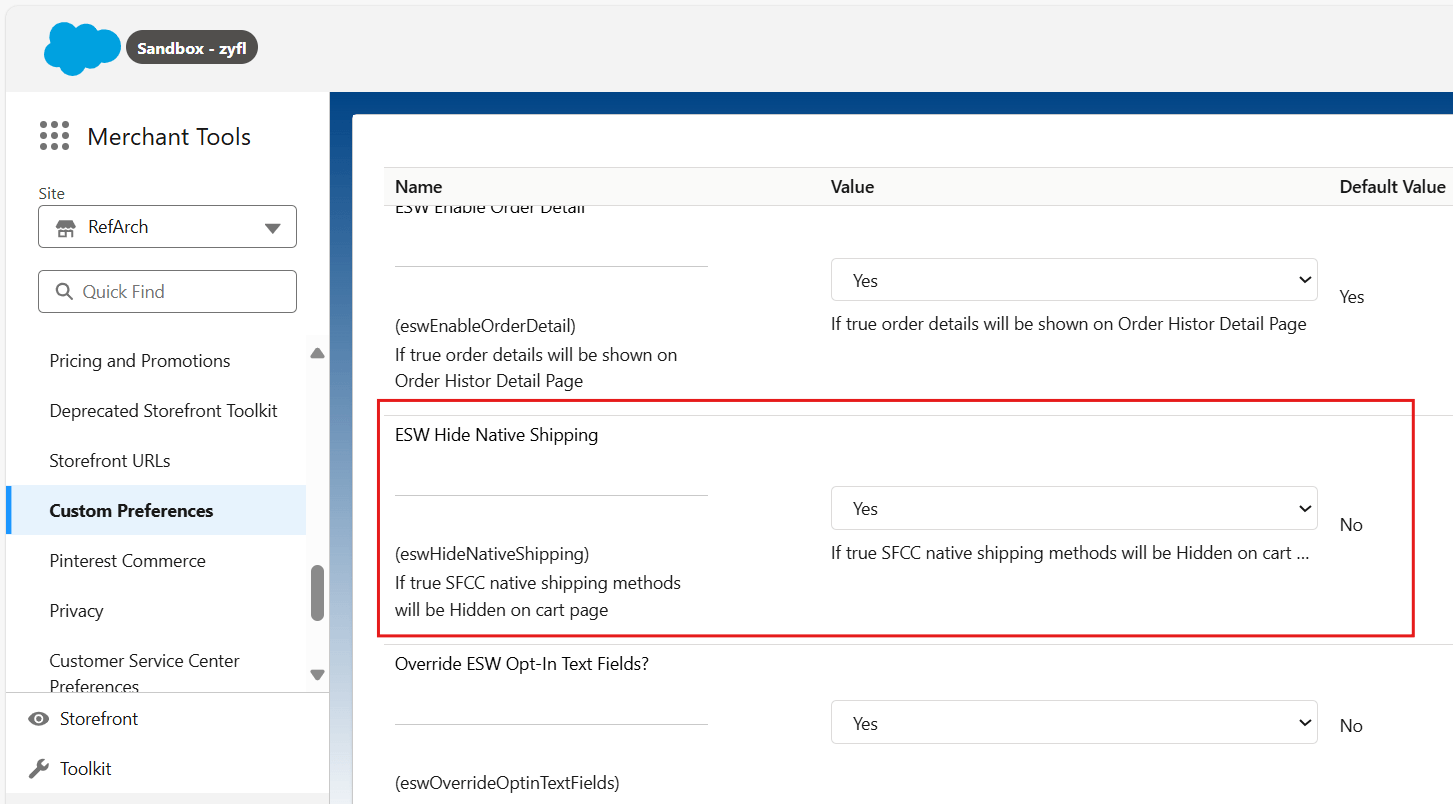Click the ESW Hide Native Shipping label
The height and width of the screenshot is (804, 1453).
(x=496, y=435)
